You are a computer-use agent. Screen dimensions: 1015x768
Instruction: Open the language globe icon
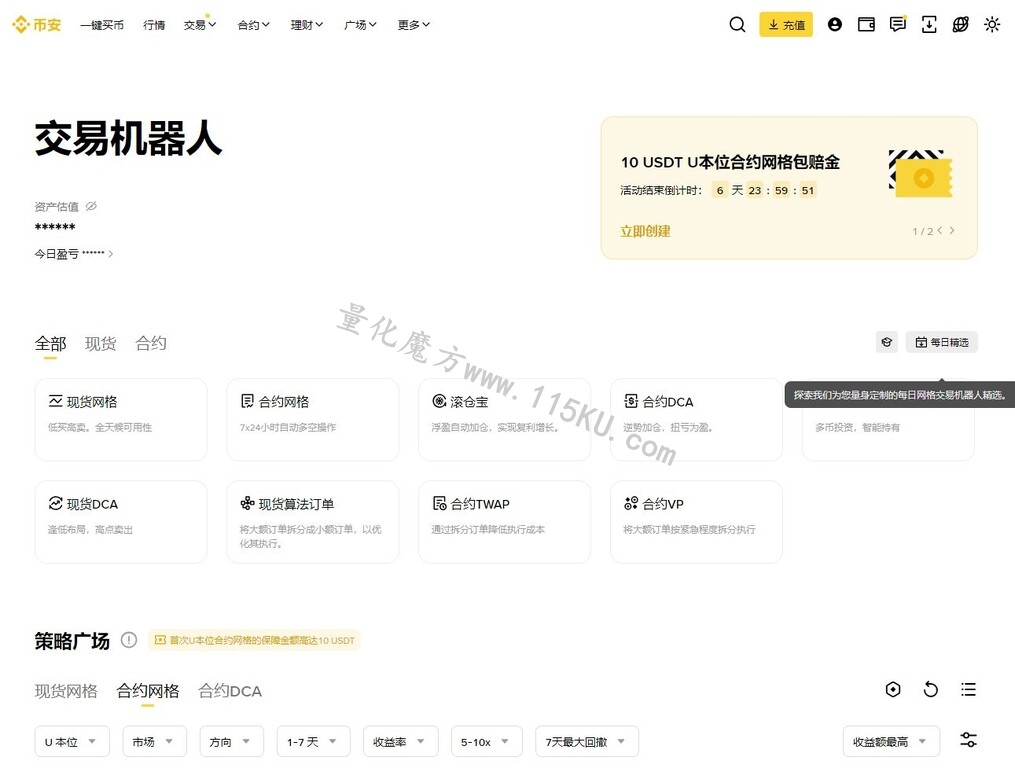click(961, 25)
